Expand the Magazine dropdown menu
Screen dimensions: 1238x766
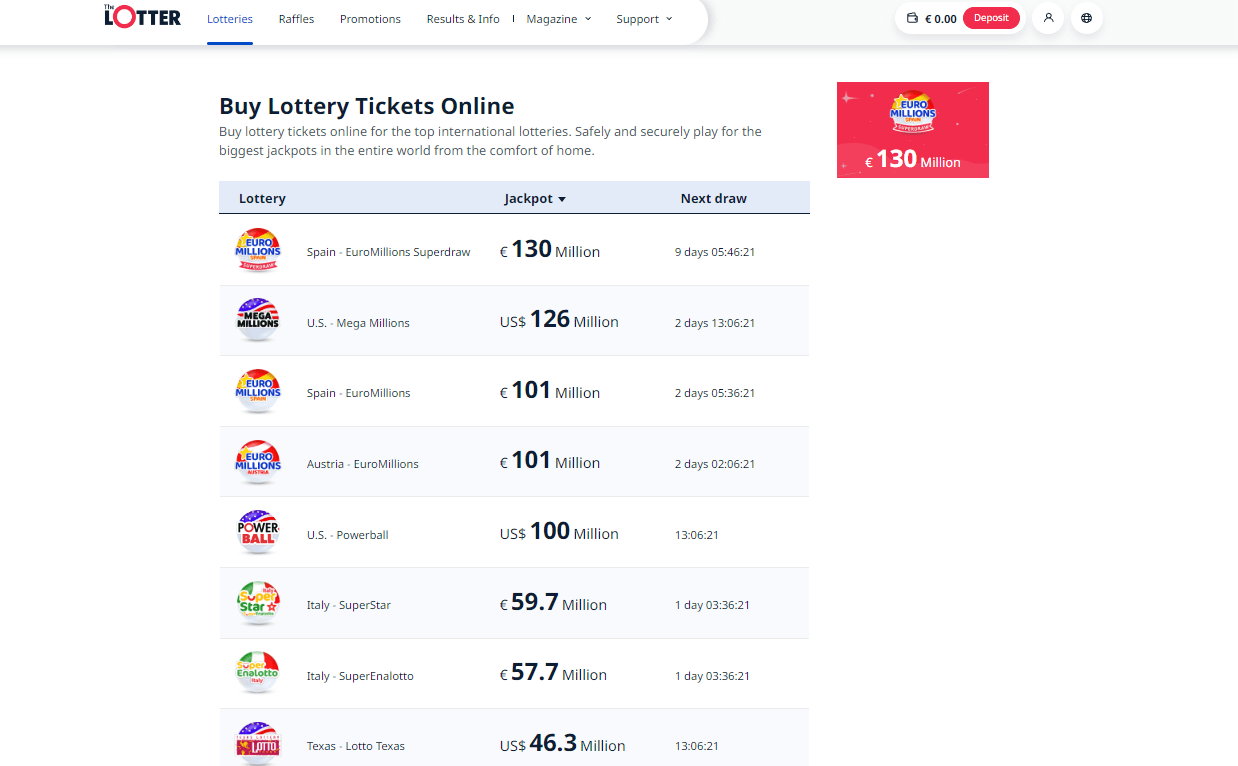click(557, 18)
